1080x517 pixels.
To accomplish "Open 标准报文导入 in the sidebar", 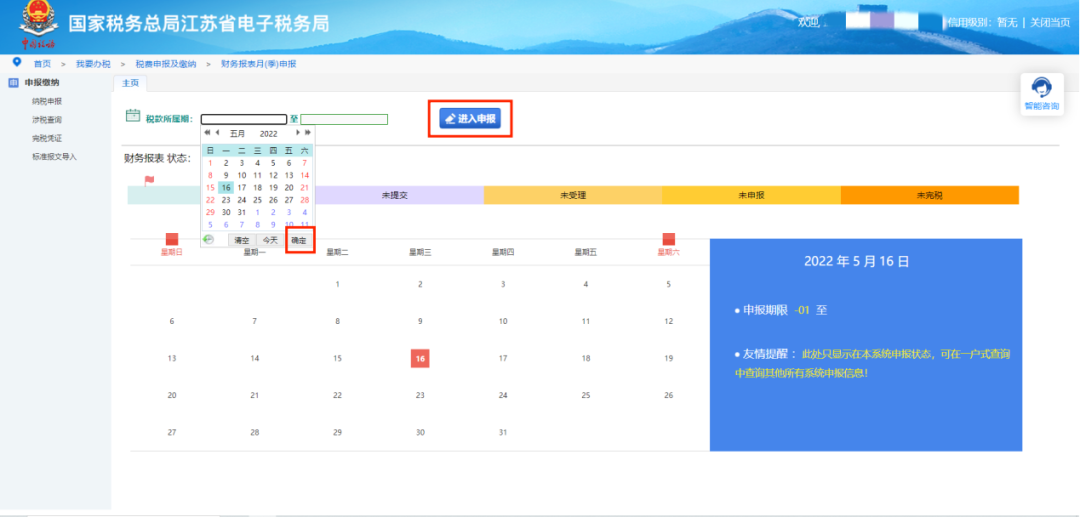I will [x=54, y=157].
